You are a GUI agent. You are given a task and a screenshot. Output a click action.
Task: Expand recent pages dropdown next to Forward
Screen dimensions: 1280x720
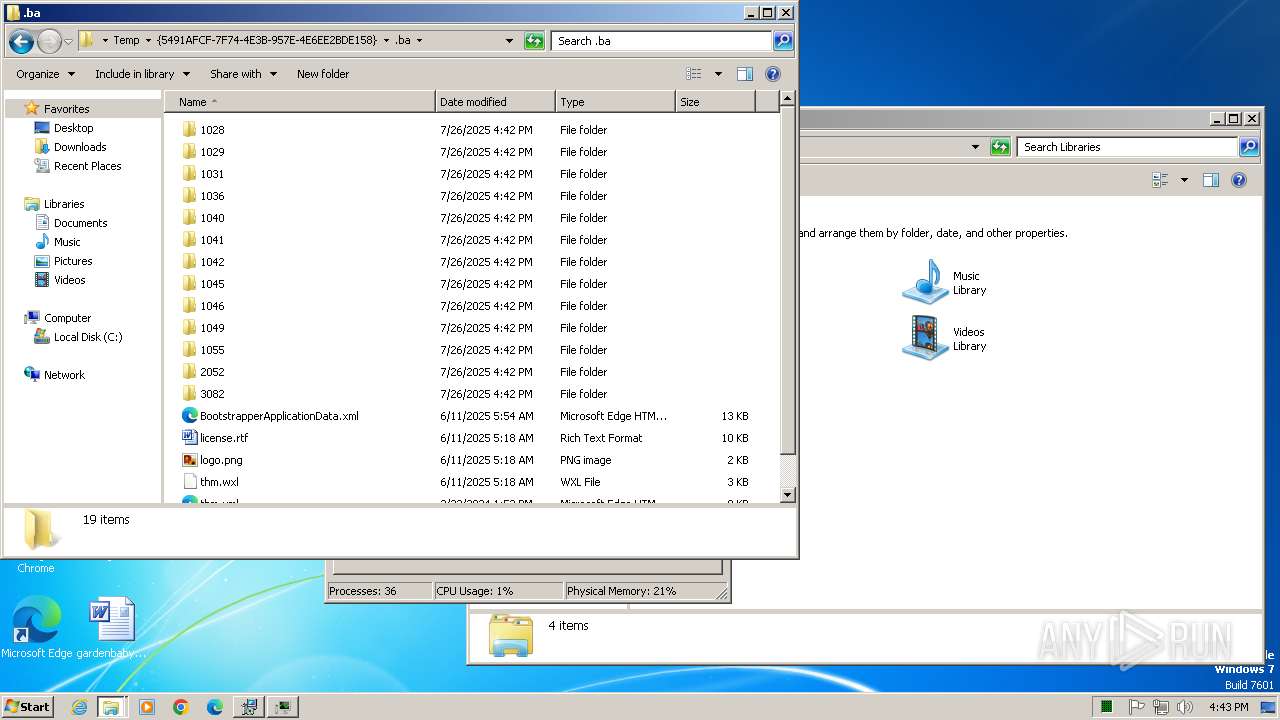[x=69, y=41]
